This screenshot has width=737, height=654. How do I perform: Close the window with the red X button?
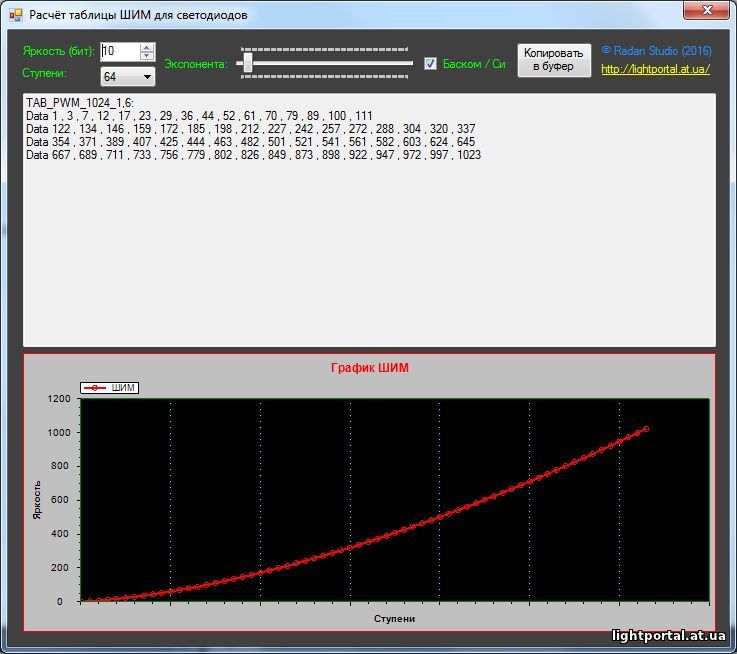click(706, 10)
